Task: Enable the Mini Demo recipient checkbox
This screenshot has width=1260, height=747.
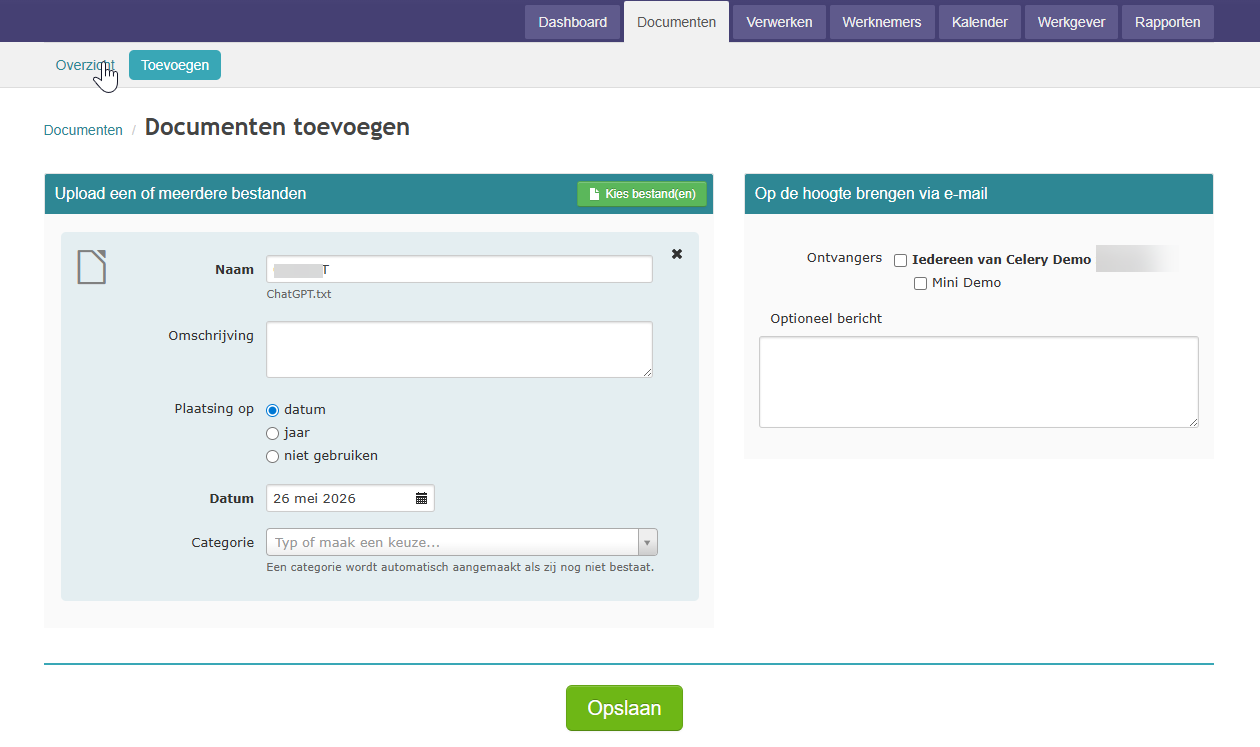Action: 920,284
